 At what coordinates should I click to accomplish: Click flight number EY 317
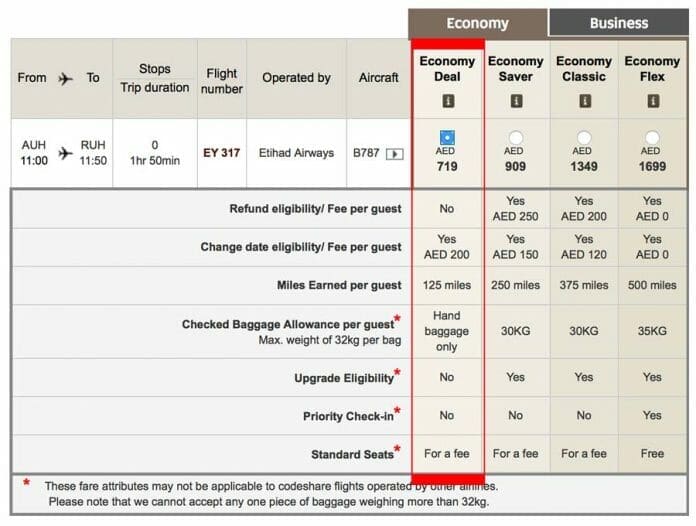(221, 153)
